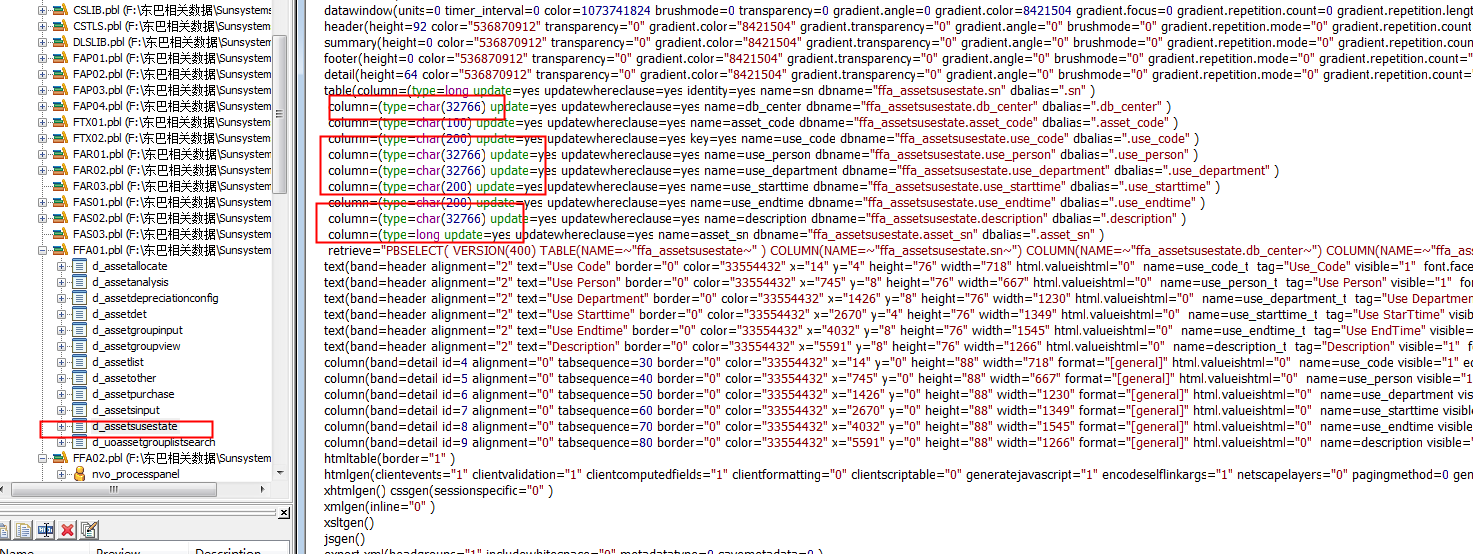Click the horizontal scrollbar right arrow
Viewport: 1473px width, 554px height.
click(x=263, y=489)
